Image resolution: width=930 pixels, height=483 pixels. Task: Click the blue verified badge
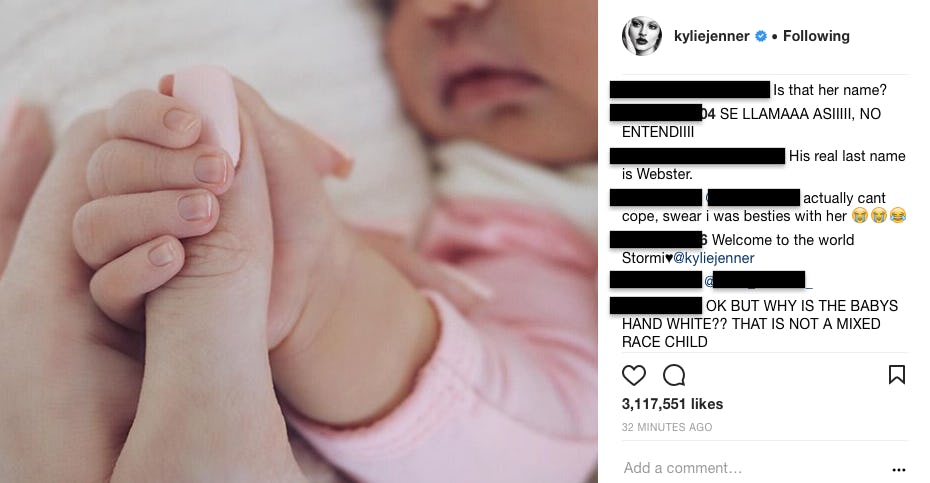click(x=760, y=36)
